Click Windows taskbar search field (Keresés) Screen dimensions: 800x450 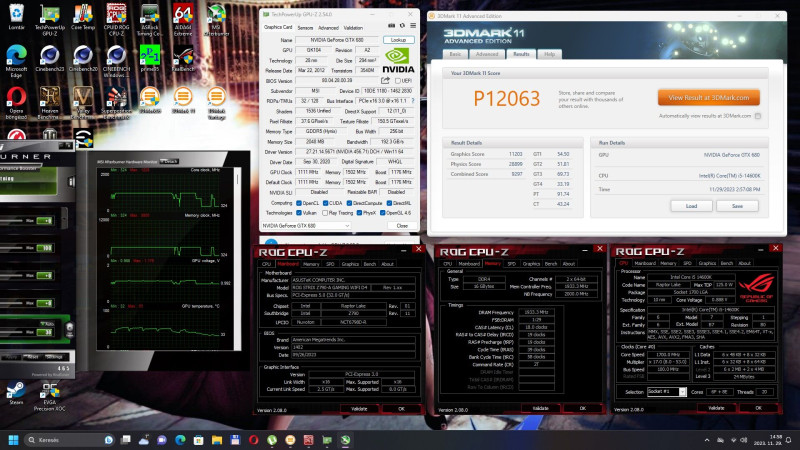click(x=69, y=440)
